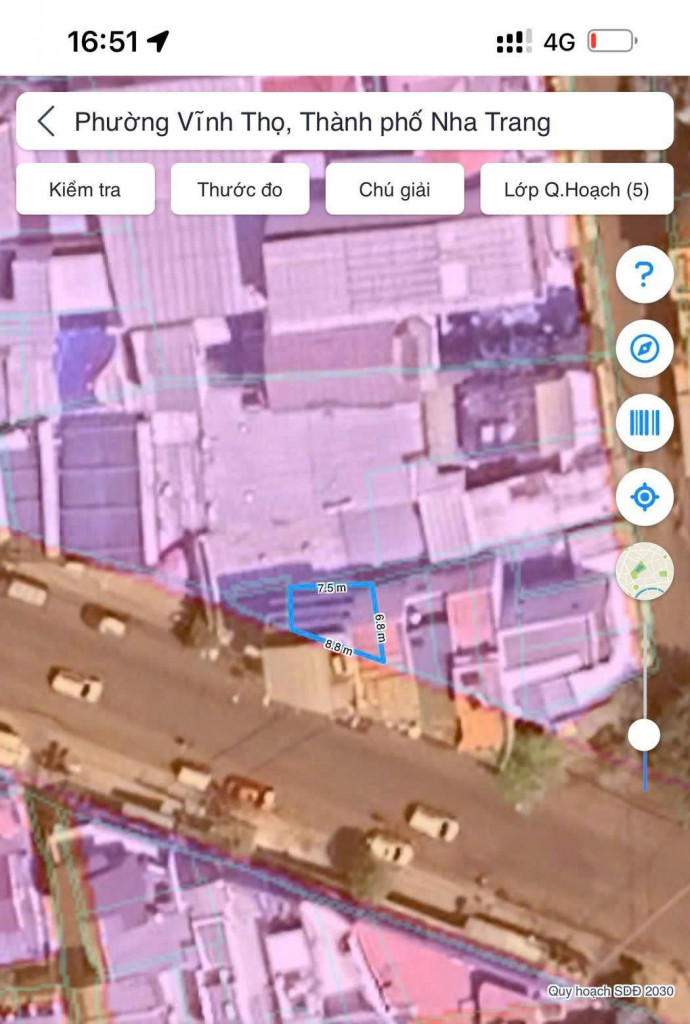This screenshot has height=1024, width=690.
Task: Tap the 7.5 m measurement label
Action: point(331,589)
